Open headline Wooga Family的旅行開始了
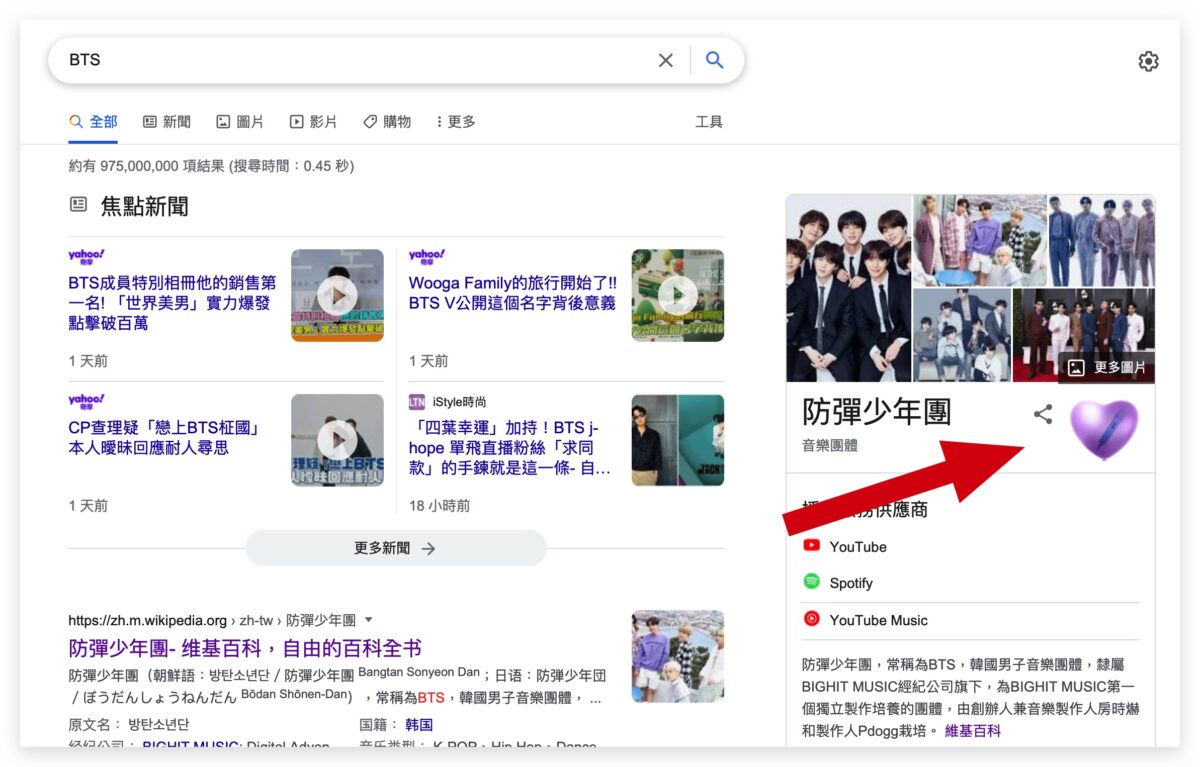This screenshot has height=767, width=1200. (x=512, y=293)
